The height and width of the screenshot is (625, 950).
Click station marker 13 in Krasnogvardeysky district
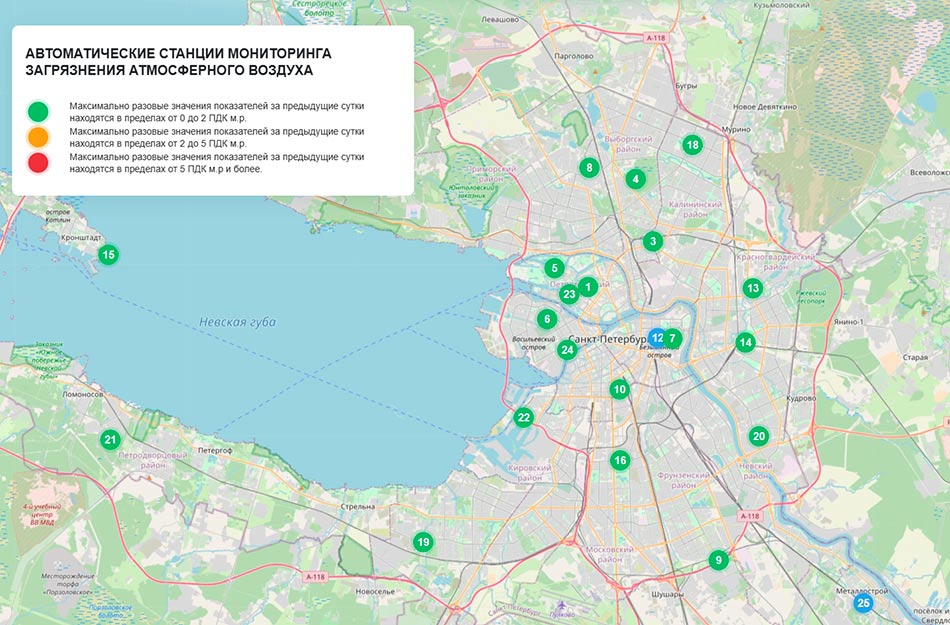click(753, 288)
